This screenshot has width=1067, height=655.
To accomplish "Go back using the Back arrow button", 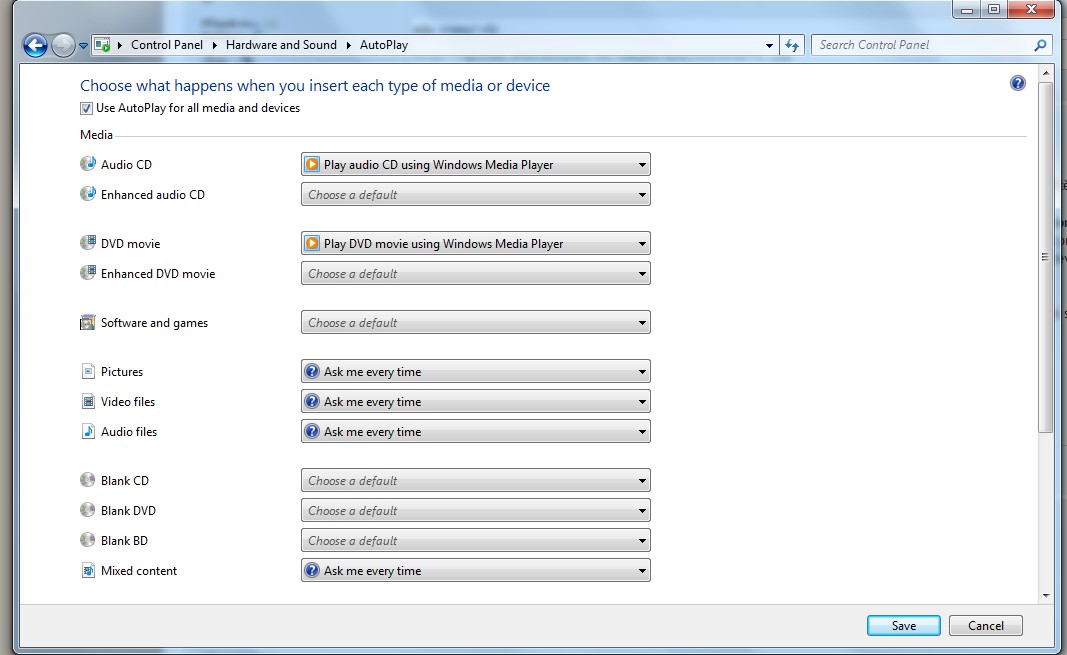I will click(x=35, y=45).
